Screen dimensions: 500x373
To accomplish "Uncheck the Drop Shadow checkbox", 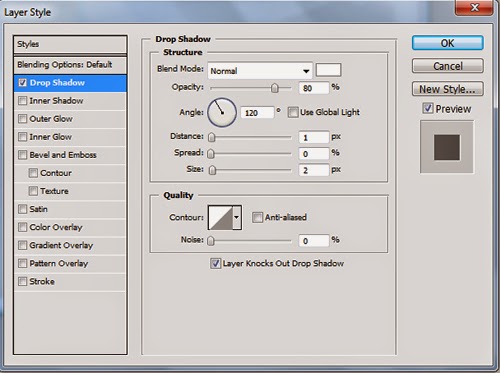I will pos(22,83).
